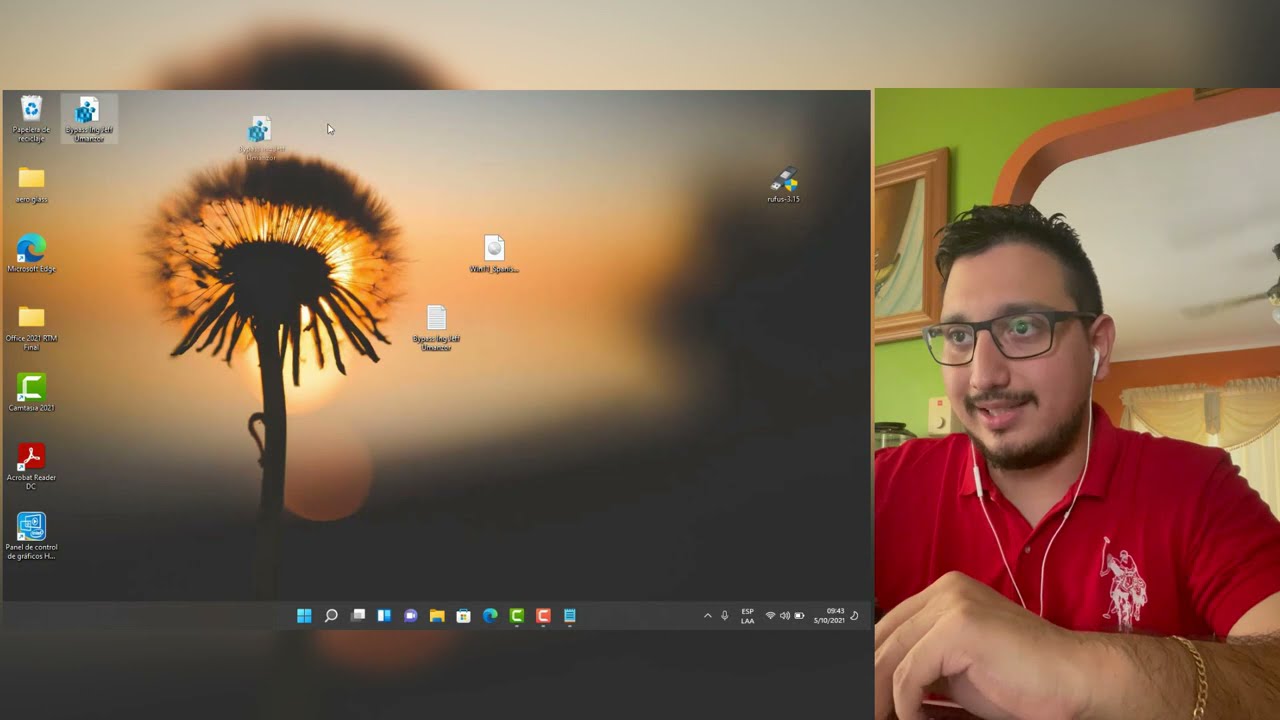Viewport: 1280px width, 720px height.
Task: Select the highlighted Bypass registry file beside Papelera
Action: [x=89, y=119]
